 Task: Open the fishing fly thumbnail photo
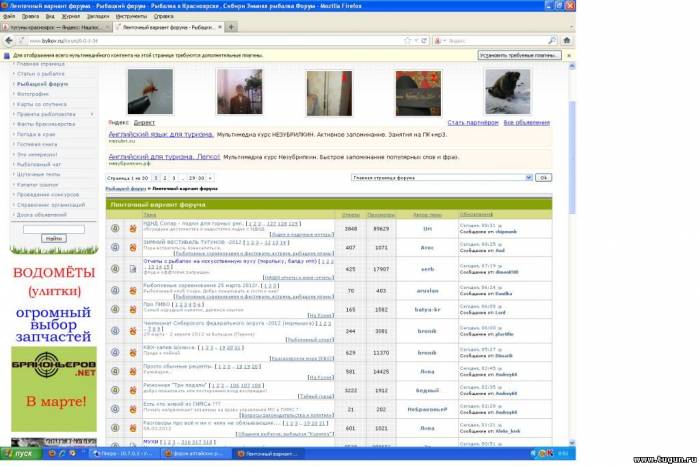pyautogui.click(x=150, y=92)
